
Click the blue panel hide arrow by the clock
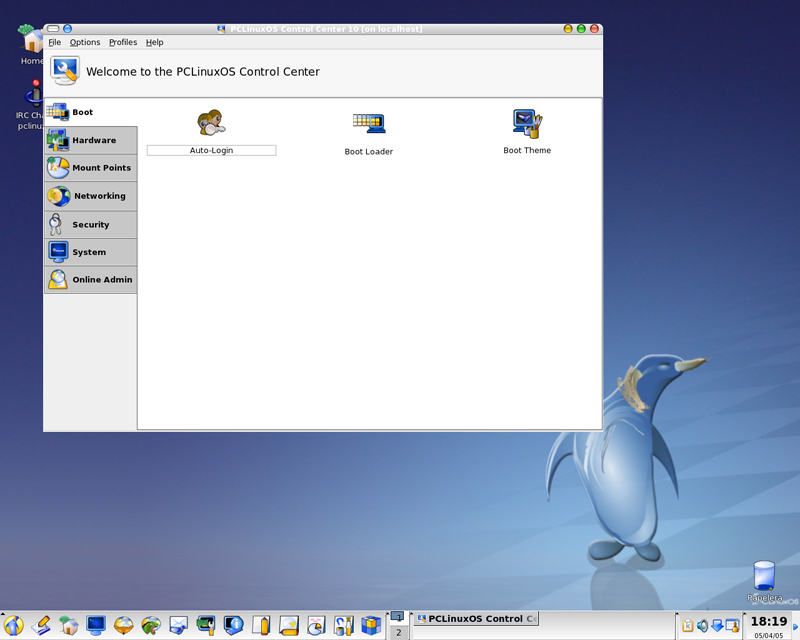(x=795, y=626)
